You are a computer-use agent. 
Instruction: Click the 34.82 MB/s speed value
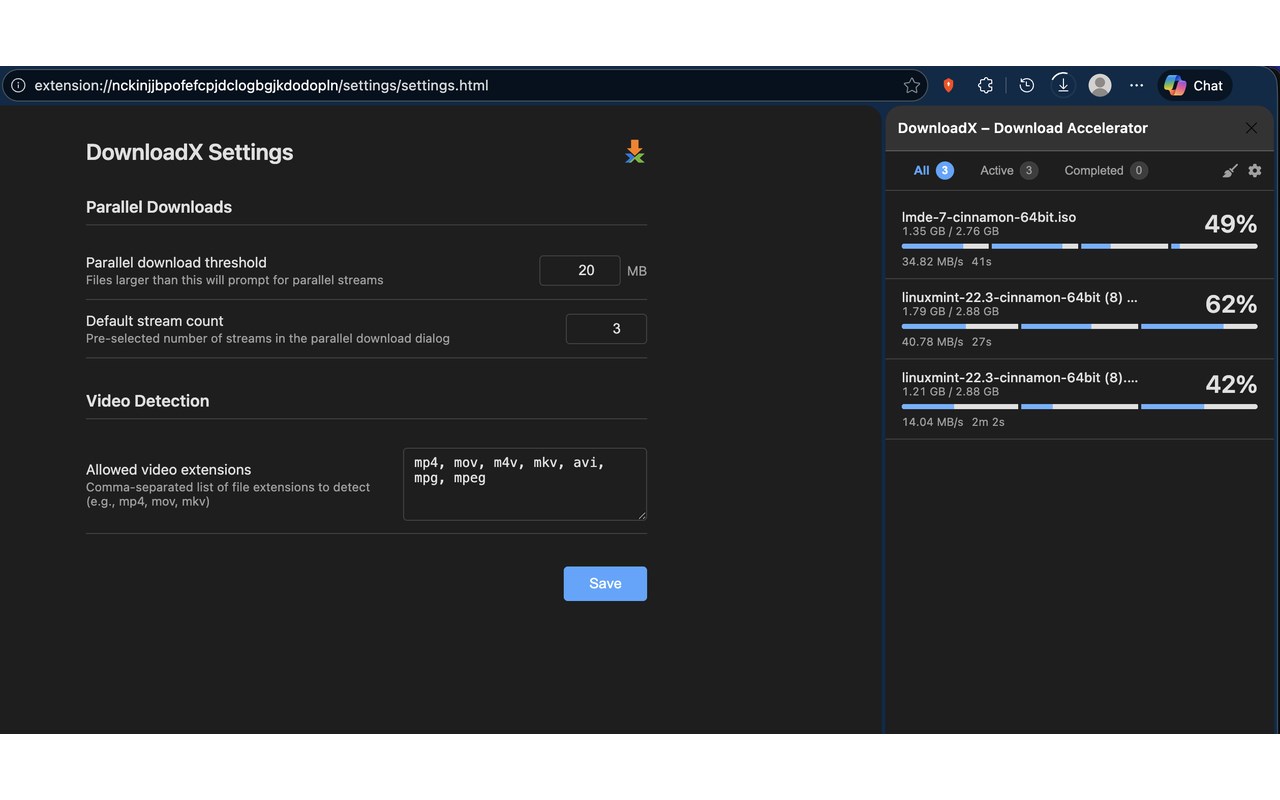(x=933, y=262)
